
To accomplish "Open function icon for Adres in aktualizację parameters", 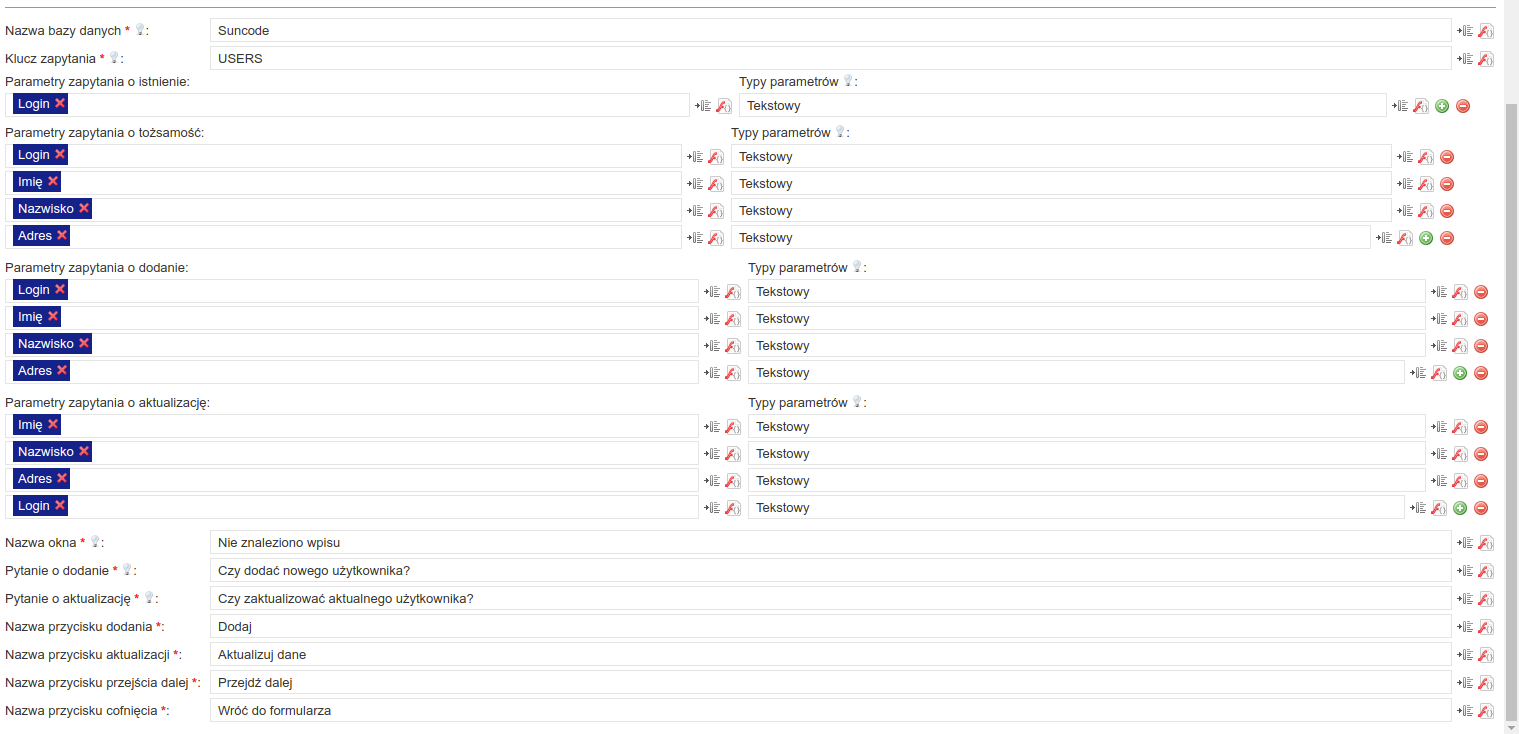I will 733,481.
